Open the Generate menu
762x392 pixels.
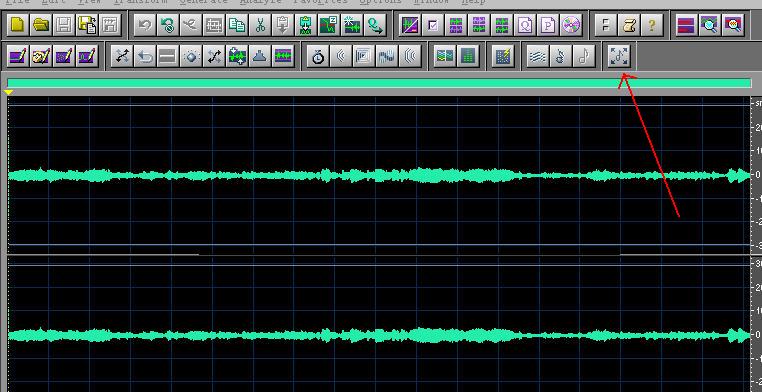click(203, 1)
